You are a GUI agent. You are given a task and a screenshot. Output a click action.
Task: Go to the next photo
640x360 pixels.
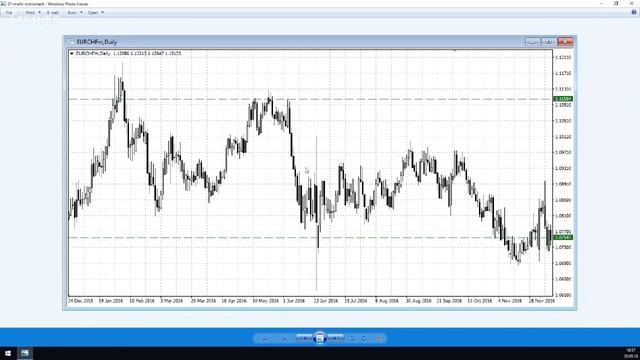pos(336,338)
